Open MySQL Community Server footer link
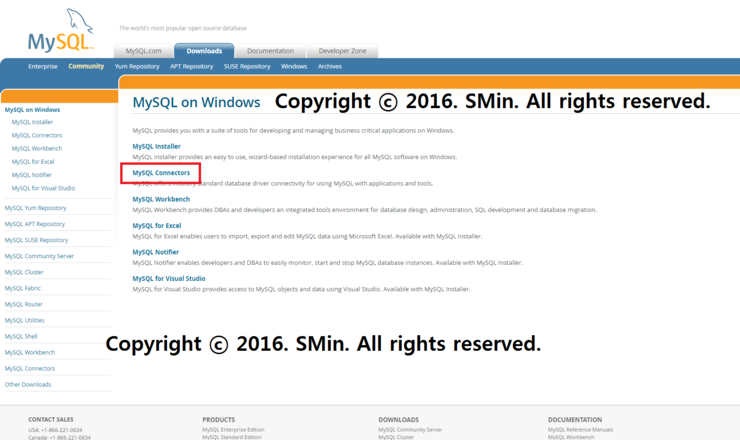740x440 pixels. pos(410,430)
